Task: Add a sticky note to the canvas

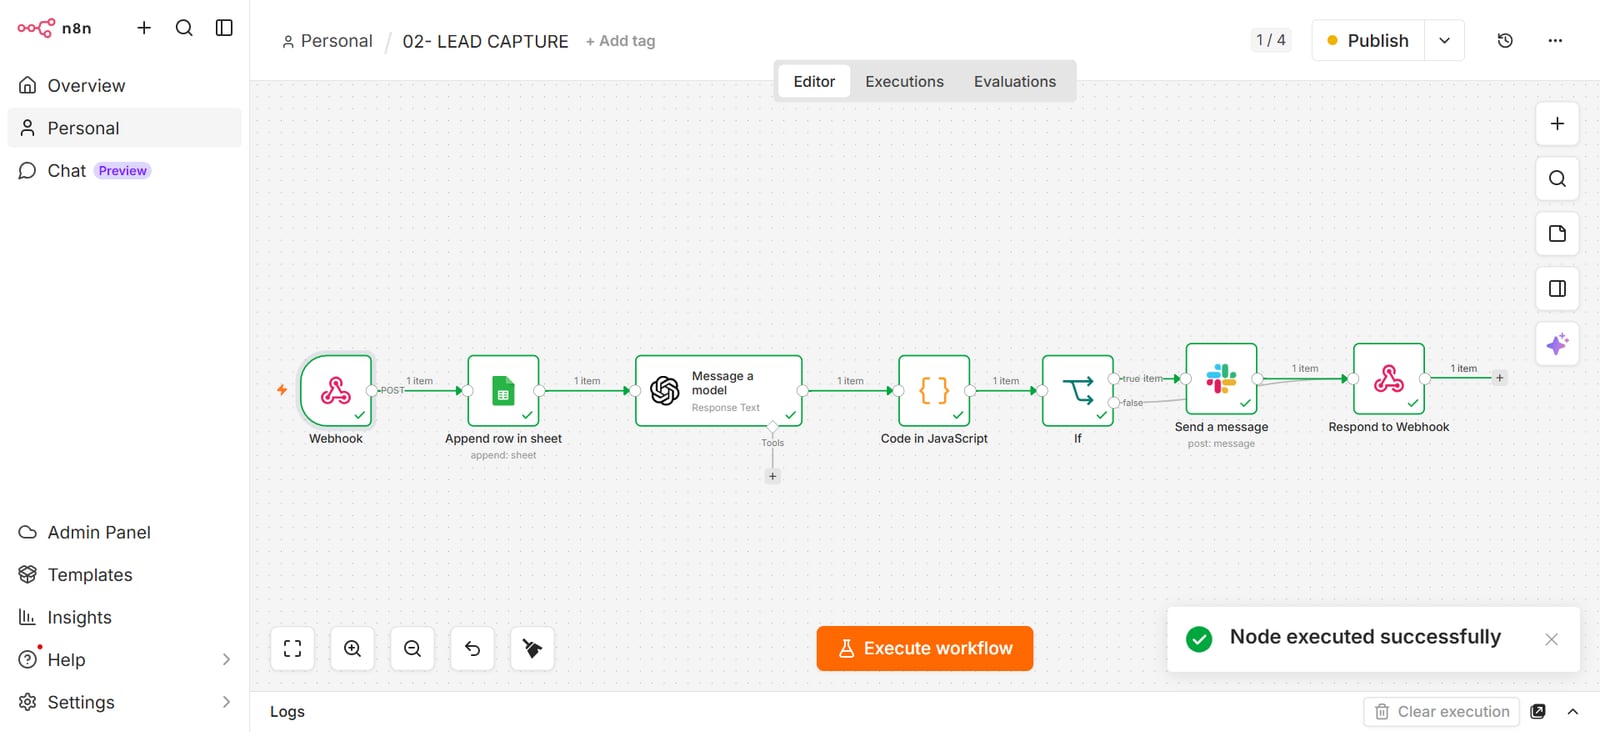Action: [1557, 234]
